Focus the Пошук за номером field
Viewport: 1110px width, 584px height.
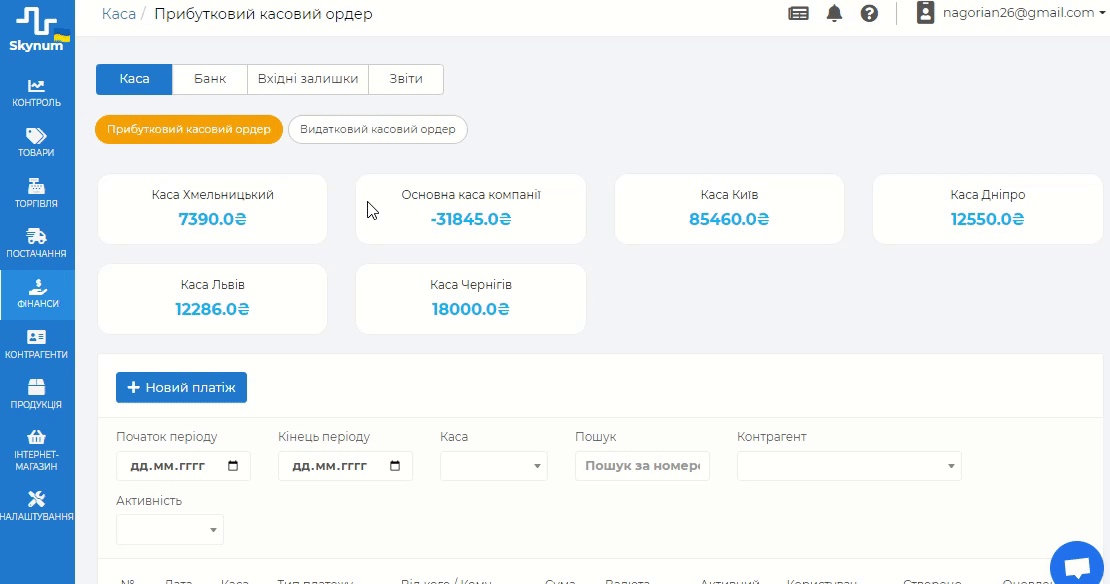[642, 466]
